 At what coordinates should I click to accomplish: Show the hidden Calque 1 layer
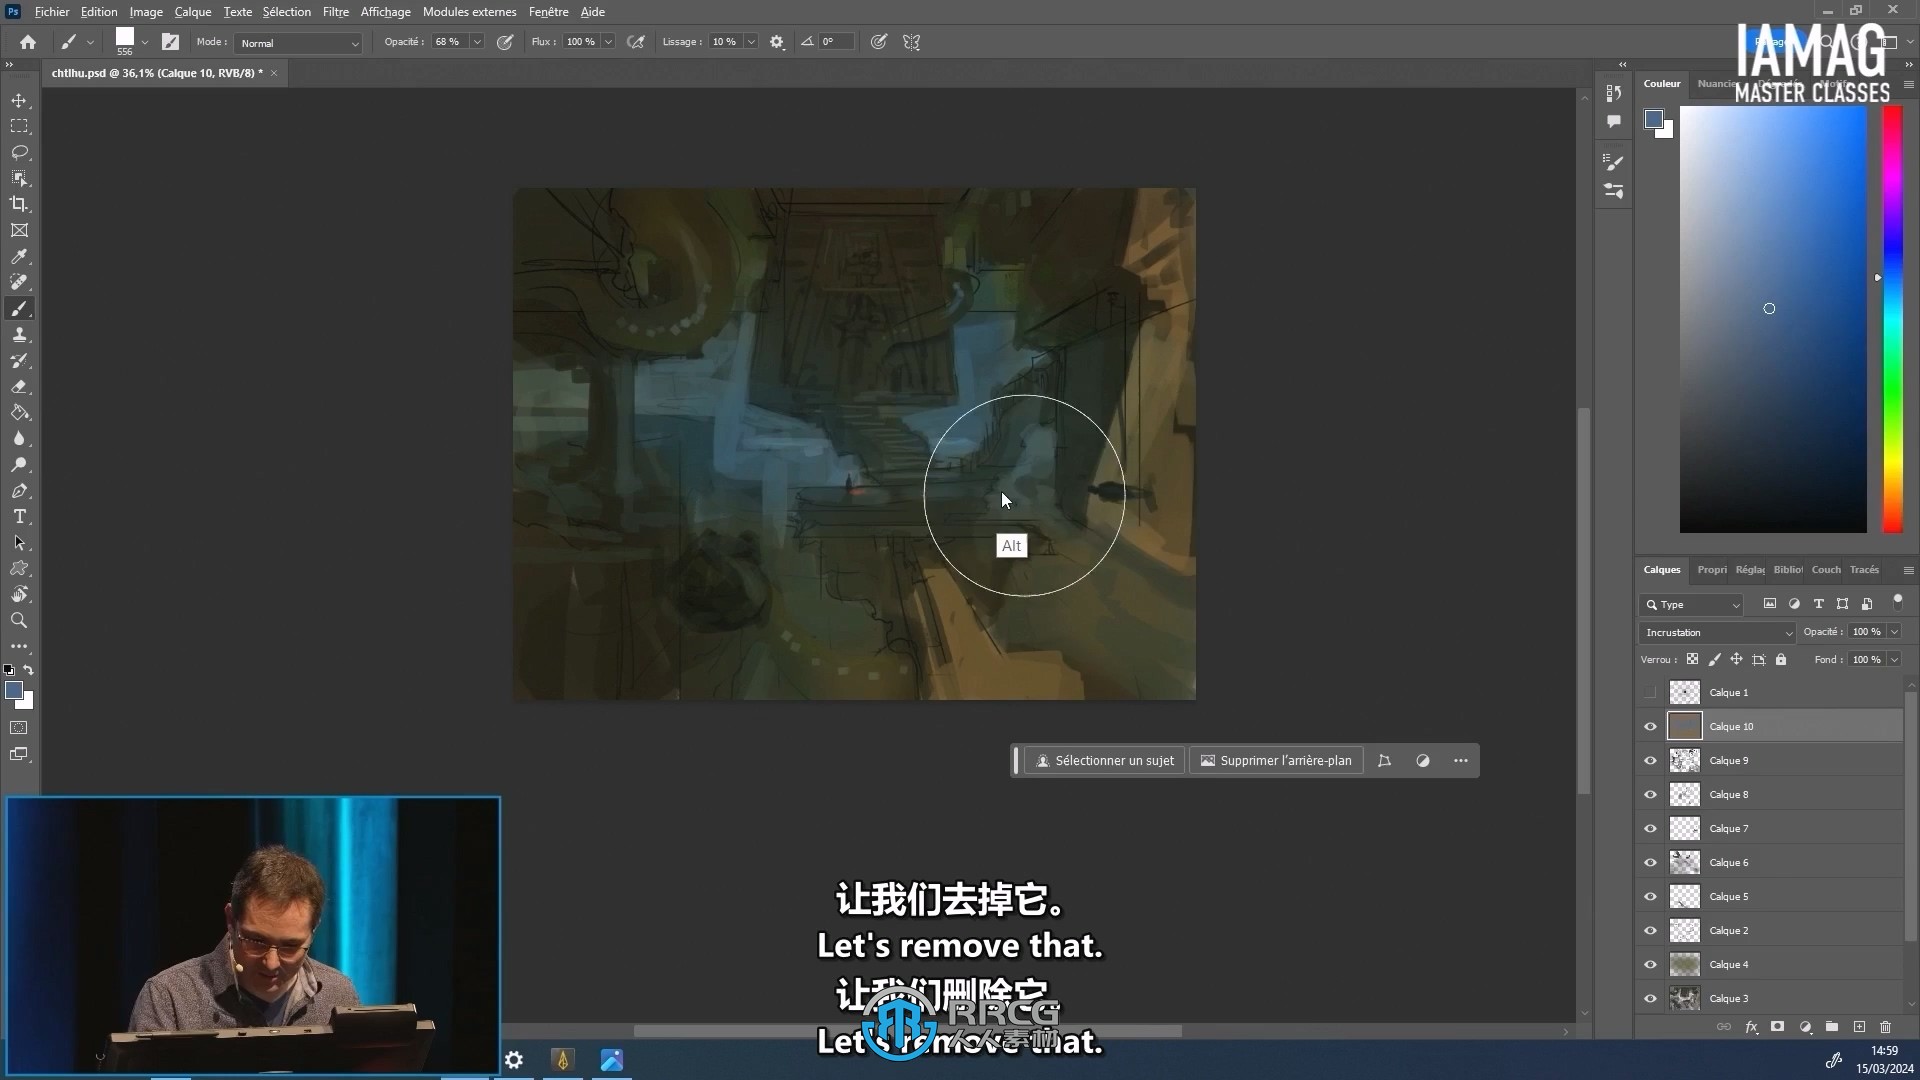1650,692
